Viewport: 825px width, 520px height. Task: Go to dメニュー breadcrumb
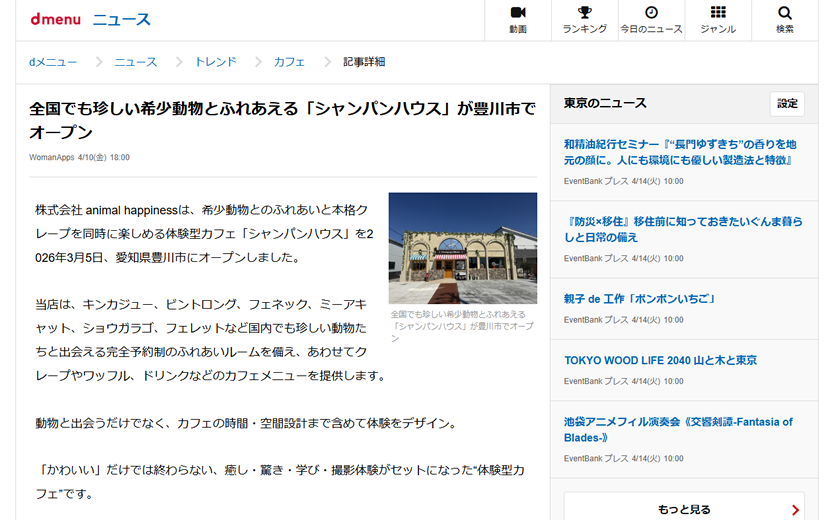53,62
